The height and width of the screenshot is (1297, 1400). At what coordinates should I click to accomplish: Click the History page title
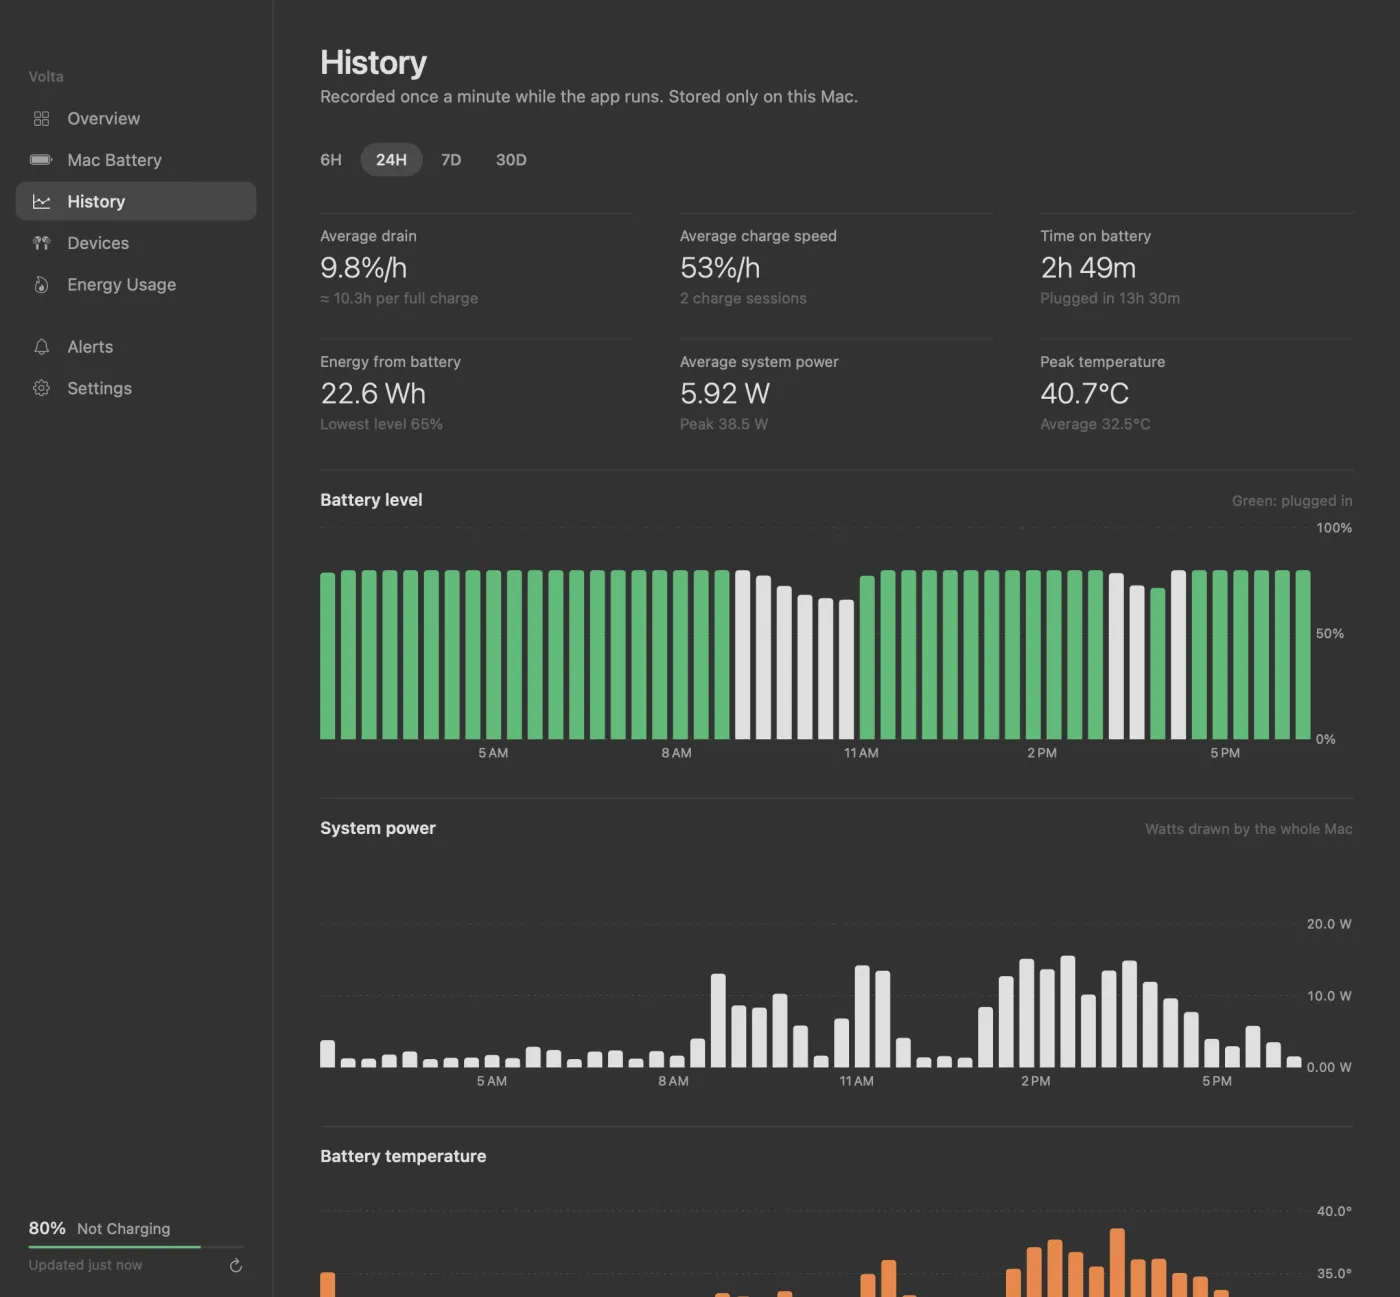point(373,62)
